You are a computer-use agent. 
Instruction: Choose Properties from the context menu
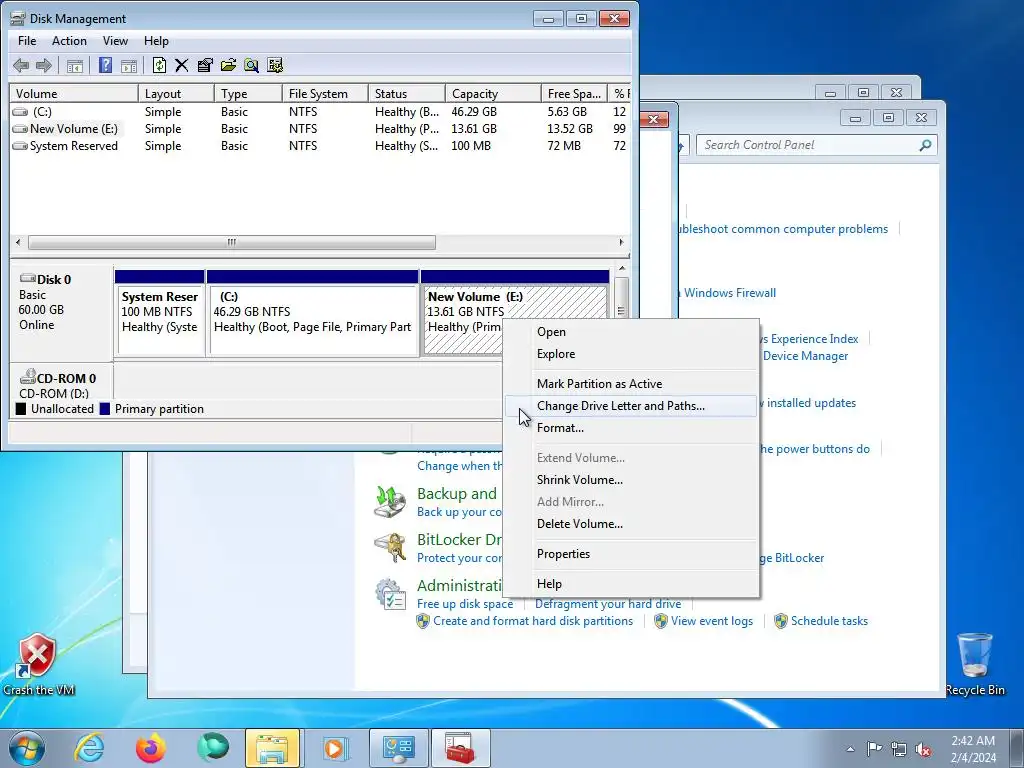point(632,554)
